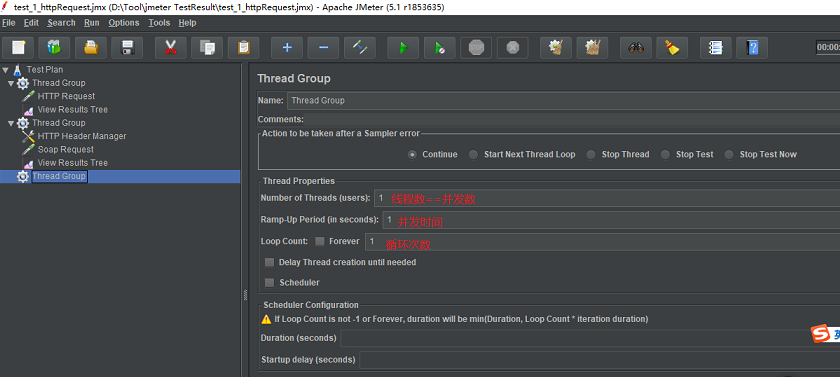Select the Continue radio button
This screenshot has width=840, height=377.
(x=412, y=154)
